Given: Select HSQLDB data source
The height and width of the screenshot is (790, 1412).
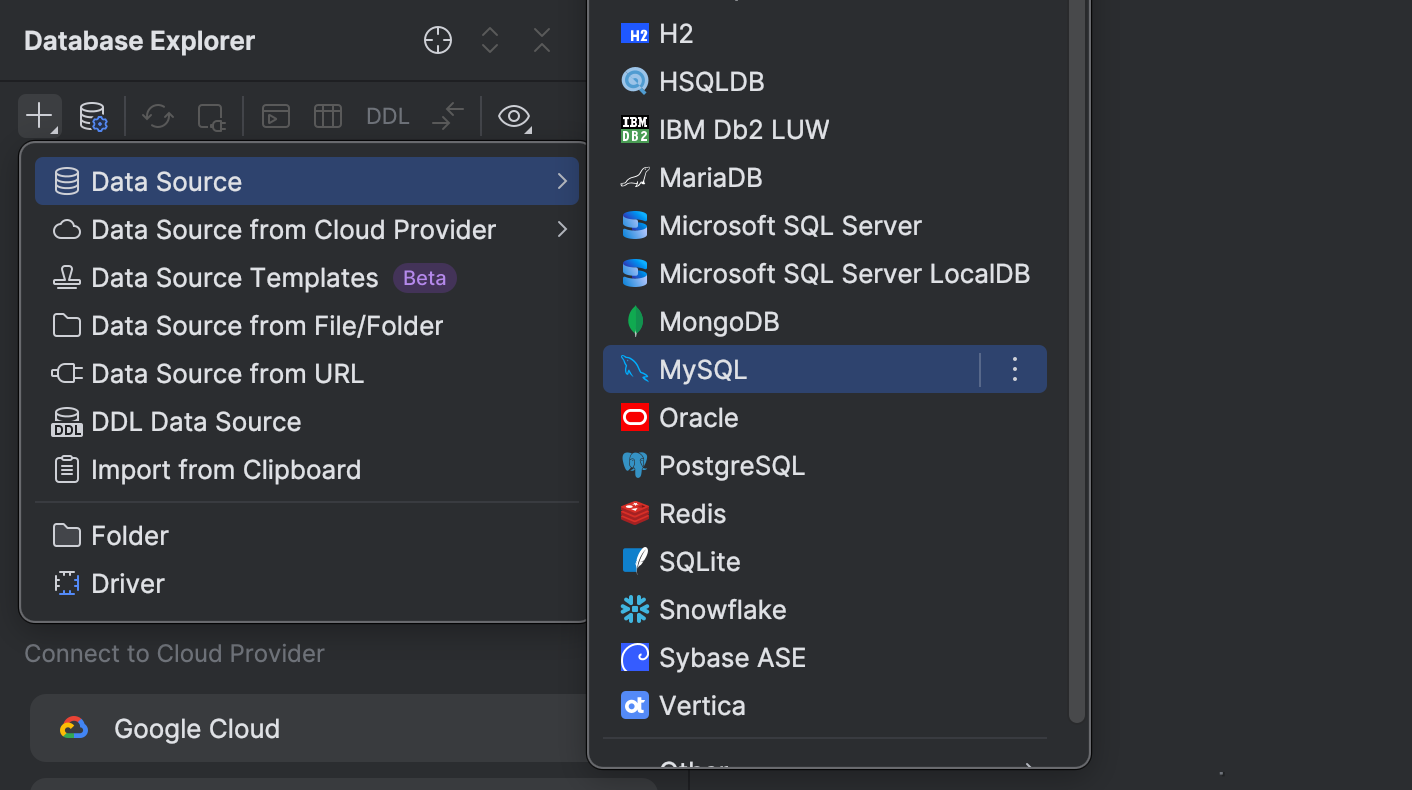Looking at the screenshot, I should pos(825,81).
